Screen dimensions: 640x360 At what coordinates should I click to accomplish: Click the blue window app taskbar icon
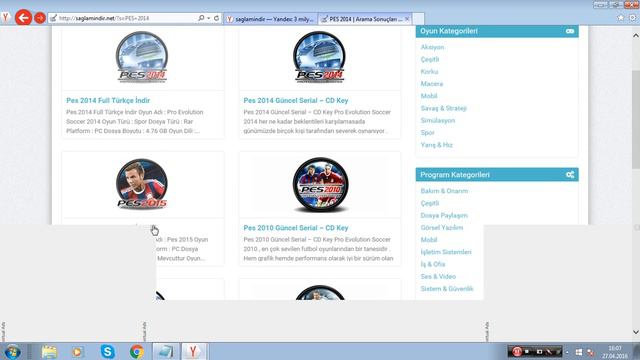pos(165,351)
